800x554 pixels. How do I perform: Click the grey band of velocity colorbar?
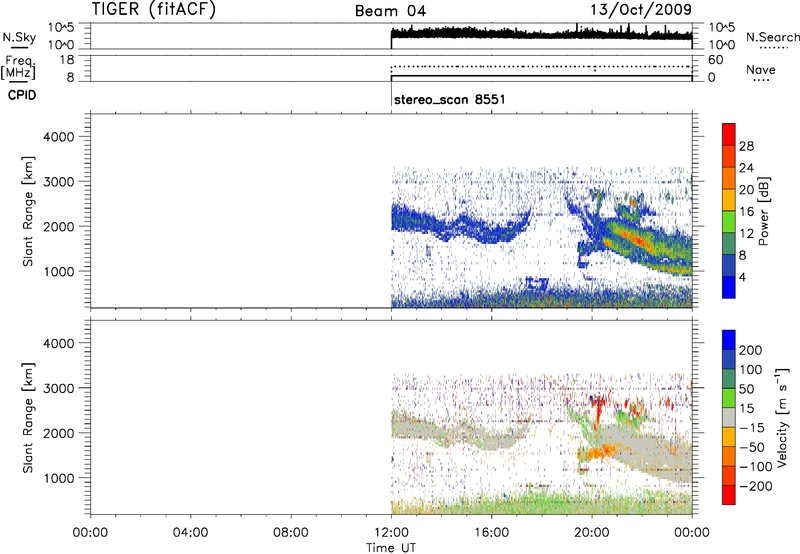click(x=729, y=418)
